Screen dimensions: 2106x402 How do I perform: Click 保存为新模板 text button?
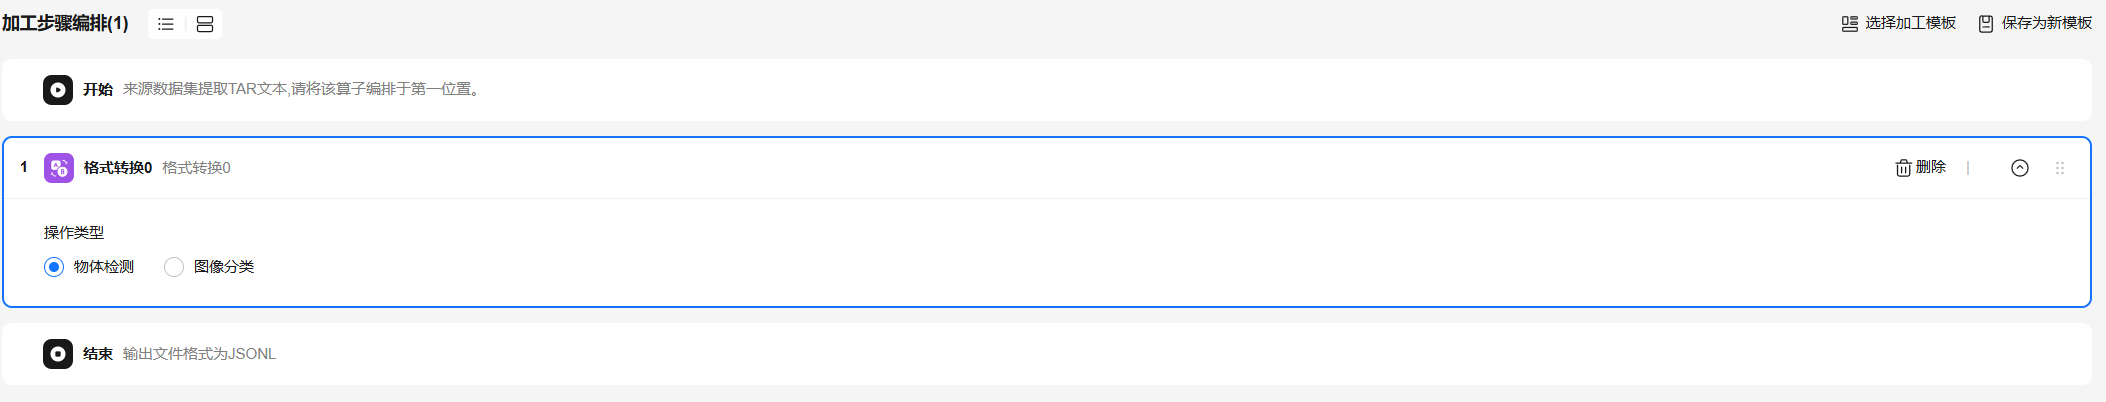tap(2046, 23)
